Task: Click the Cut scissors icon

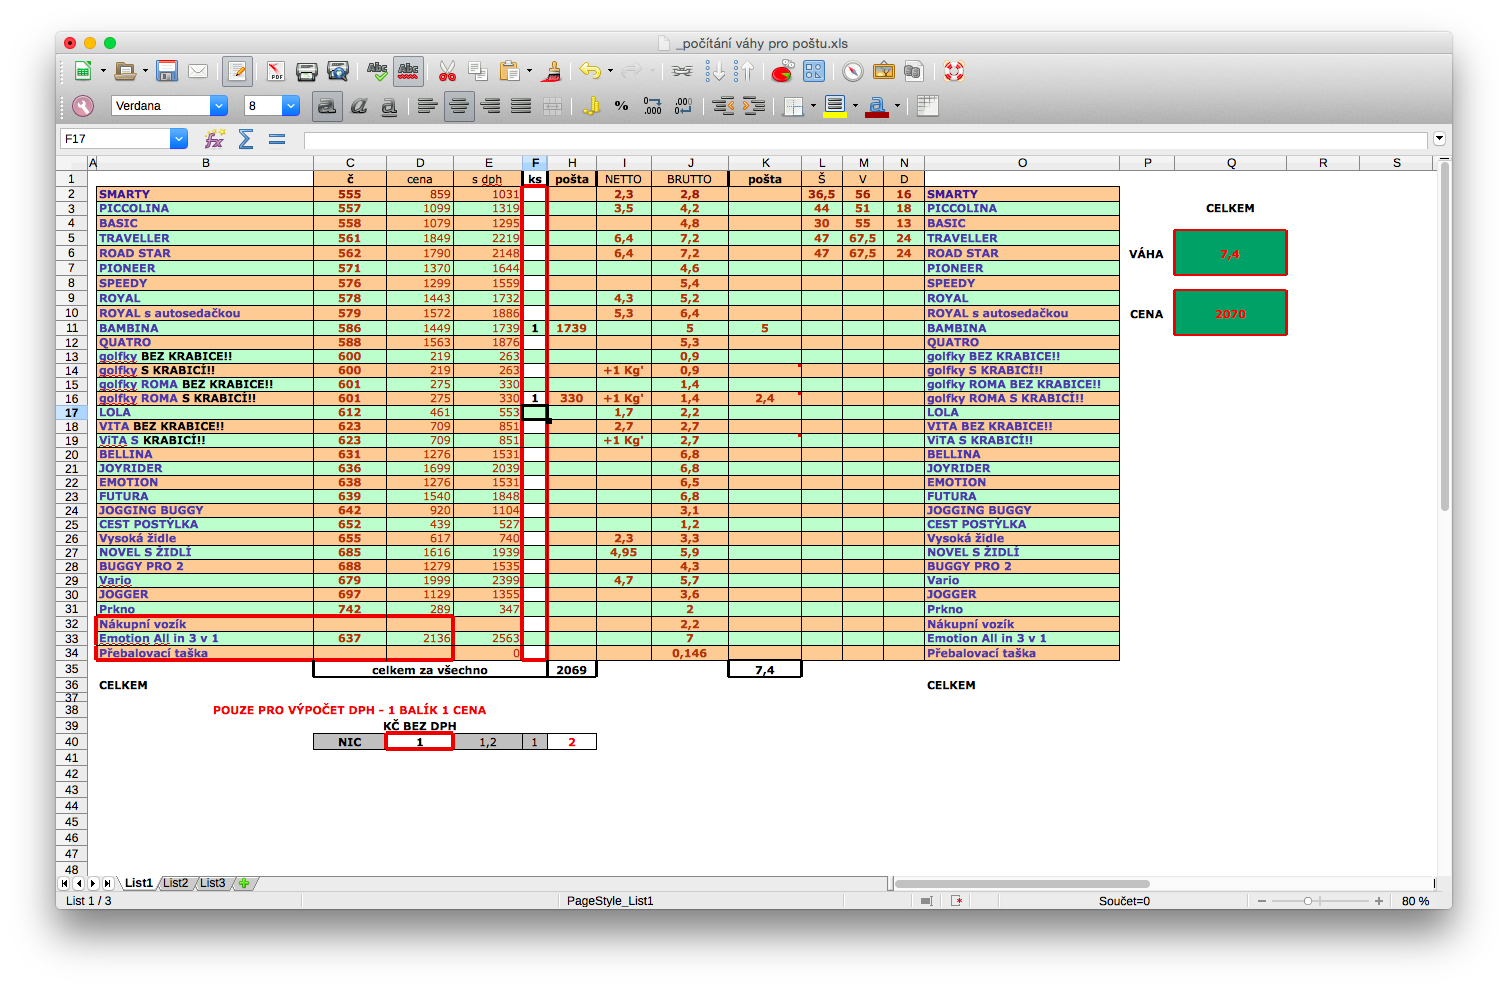Action: pyautogui.click(x=447, y=71)
